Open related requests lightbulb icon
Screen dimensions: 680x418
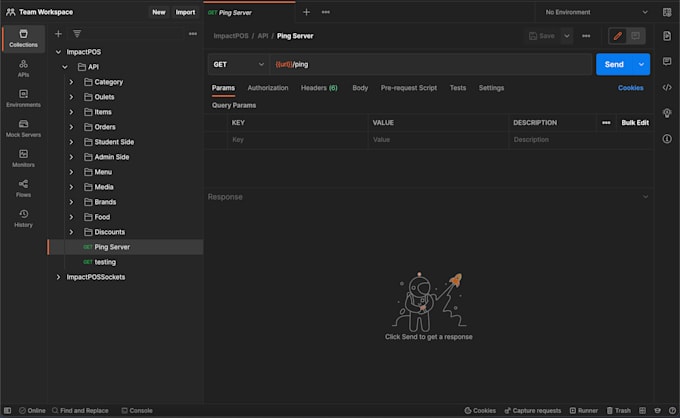(x=667, y=113)
